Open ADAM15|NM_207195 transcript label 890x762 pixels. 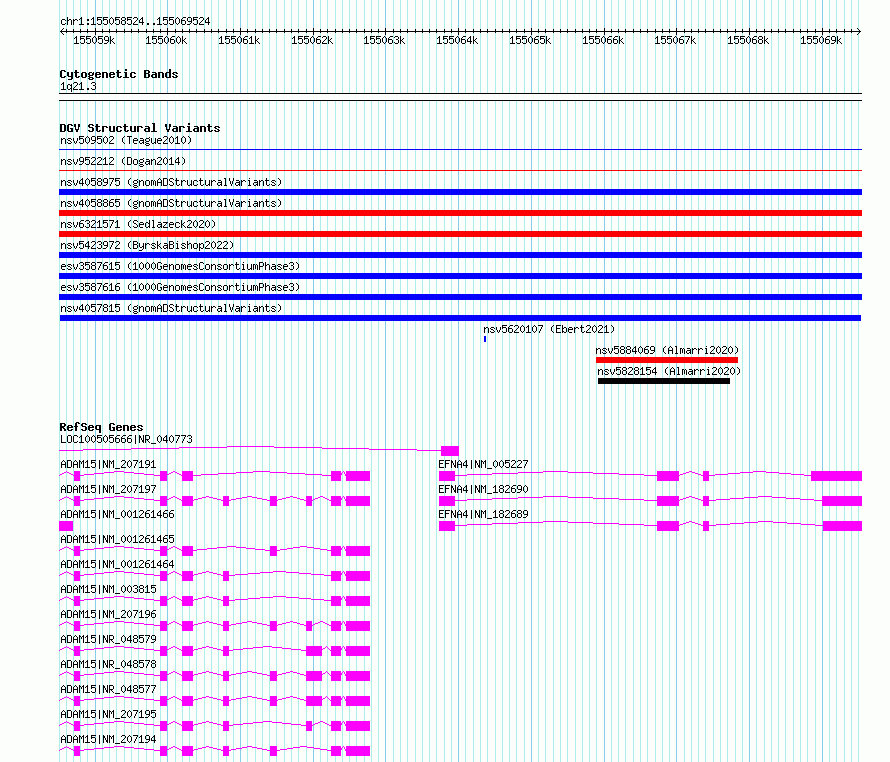click(x=108, y=714)
